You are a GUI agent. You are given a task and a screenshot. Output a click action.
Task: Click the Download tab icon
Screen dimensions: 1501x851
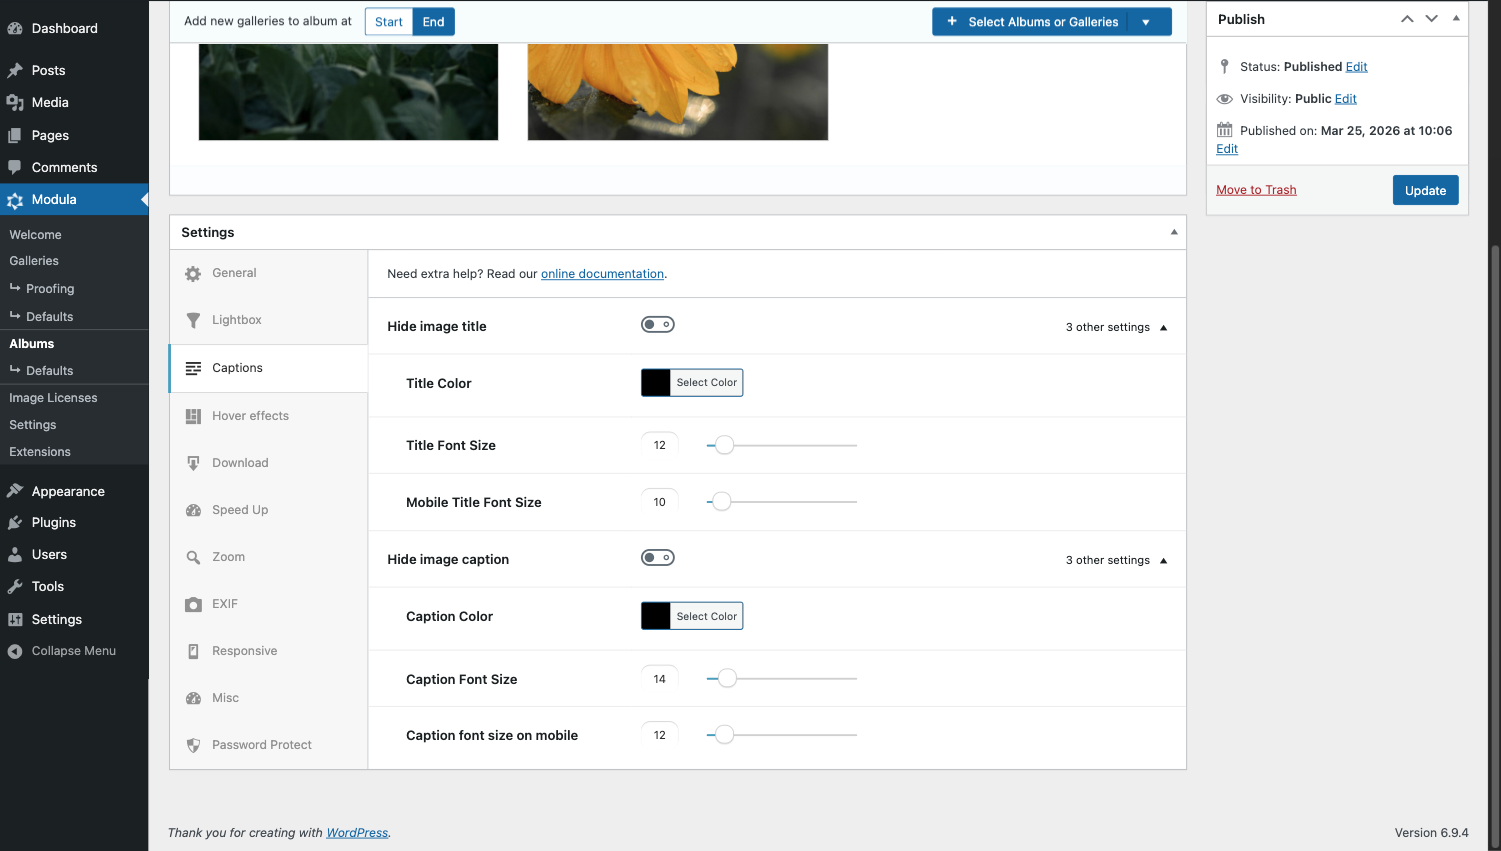coord(193,463)
